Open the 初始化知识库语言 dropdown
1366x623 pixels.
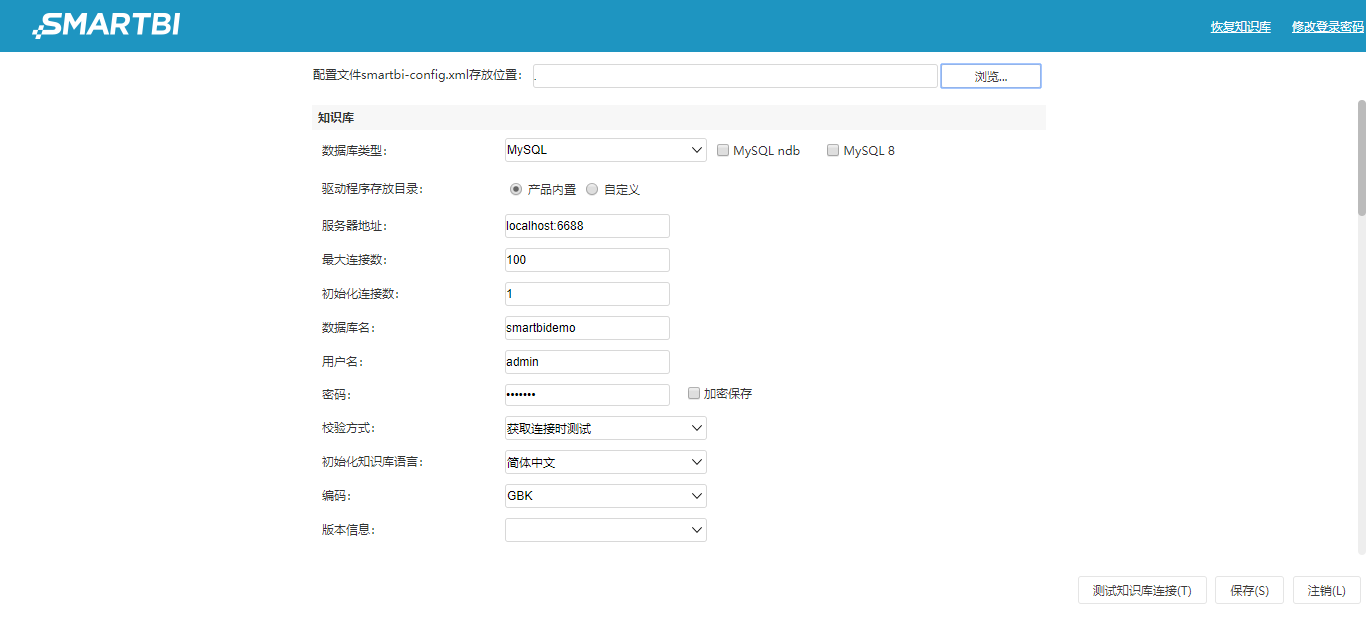(606, 462)
